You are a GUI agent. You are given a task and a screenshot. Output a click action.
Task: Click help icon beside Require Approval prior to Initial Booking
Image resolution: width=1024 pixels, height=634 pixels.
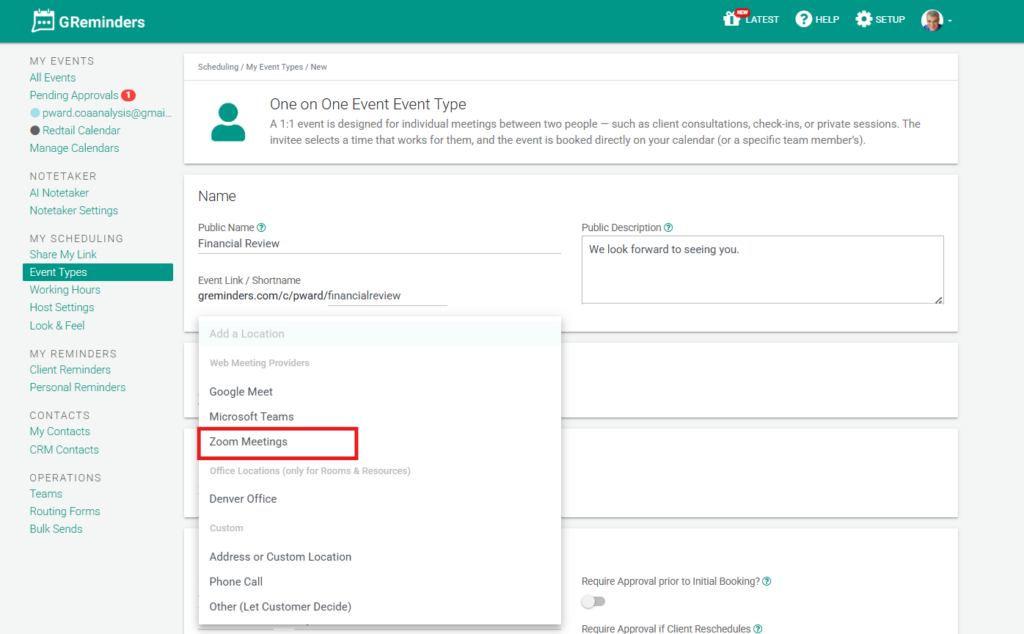pos(767,582)
